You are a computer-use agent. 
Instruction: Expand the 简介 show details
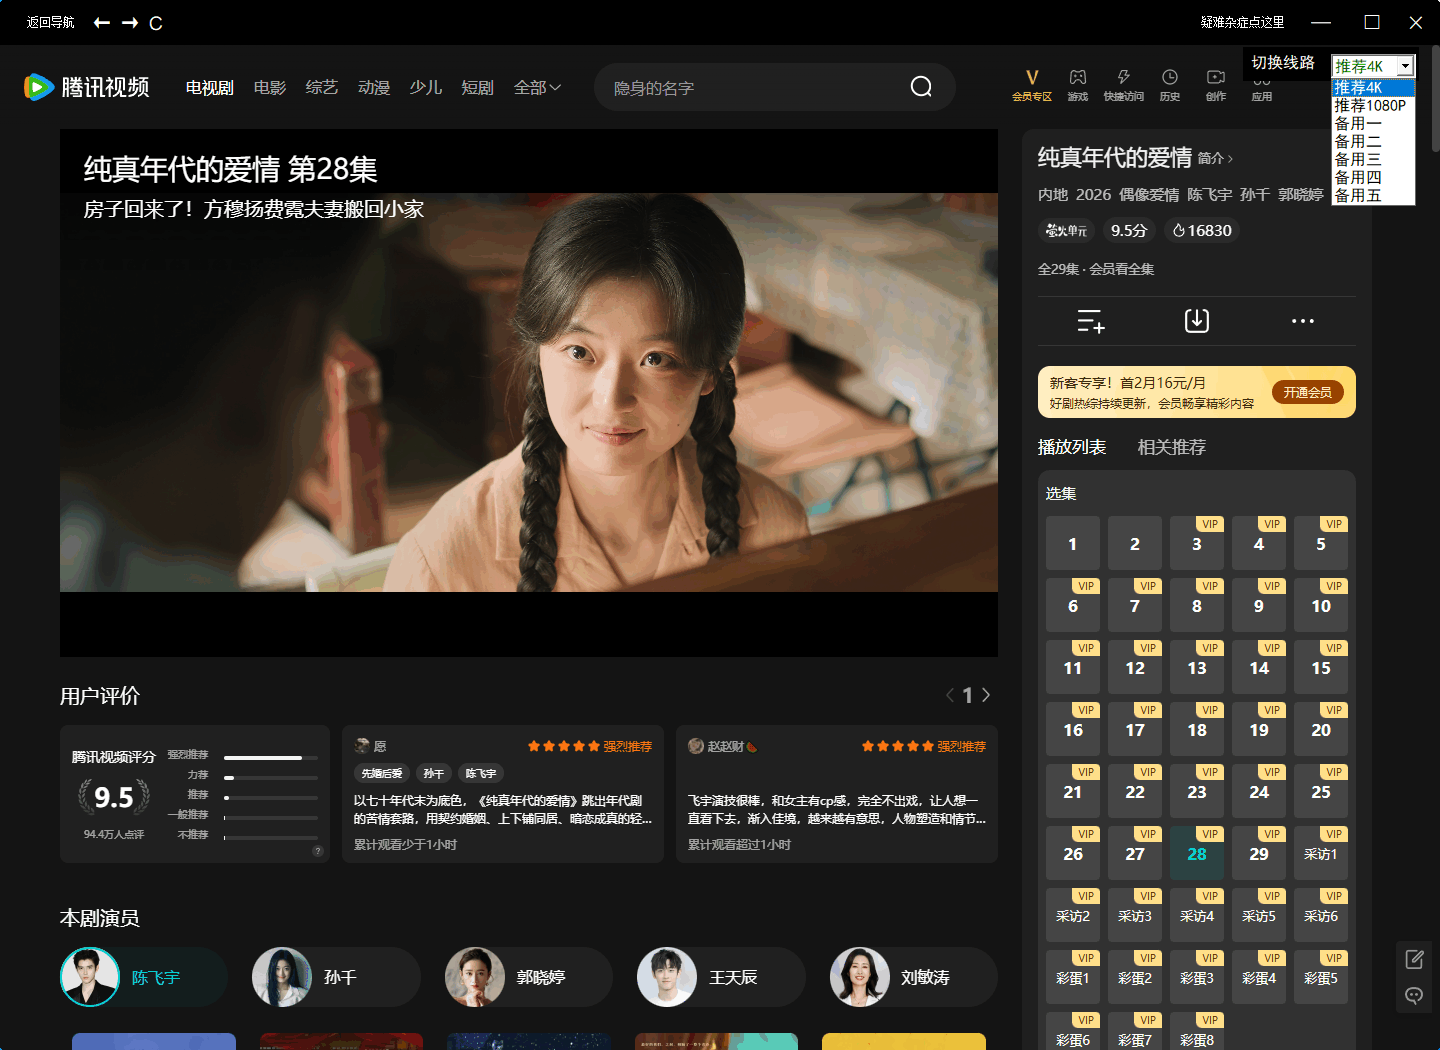coord(1213,158)
